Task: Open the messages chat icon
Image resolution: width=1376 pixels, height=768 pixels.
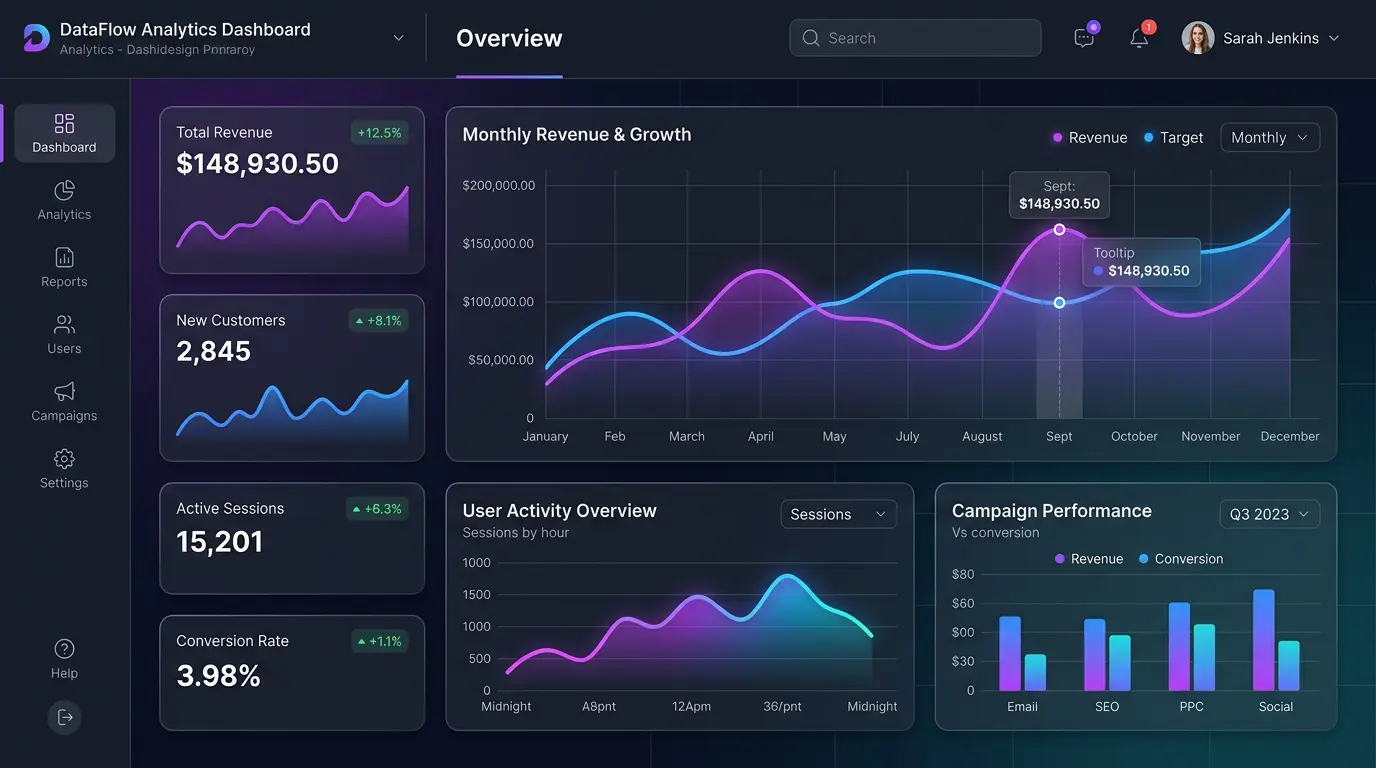Action: click(1084, 38)
